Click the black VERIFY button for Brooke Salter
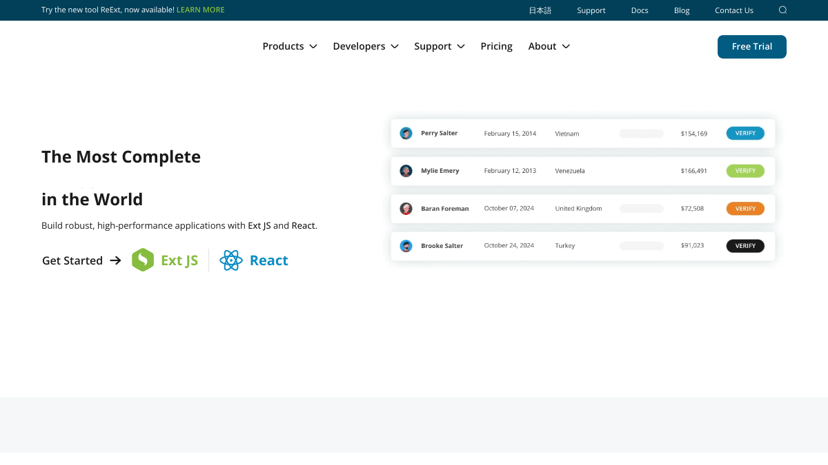Image resolution: width=828 pixels, height=465 pixels. point(745,245)
